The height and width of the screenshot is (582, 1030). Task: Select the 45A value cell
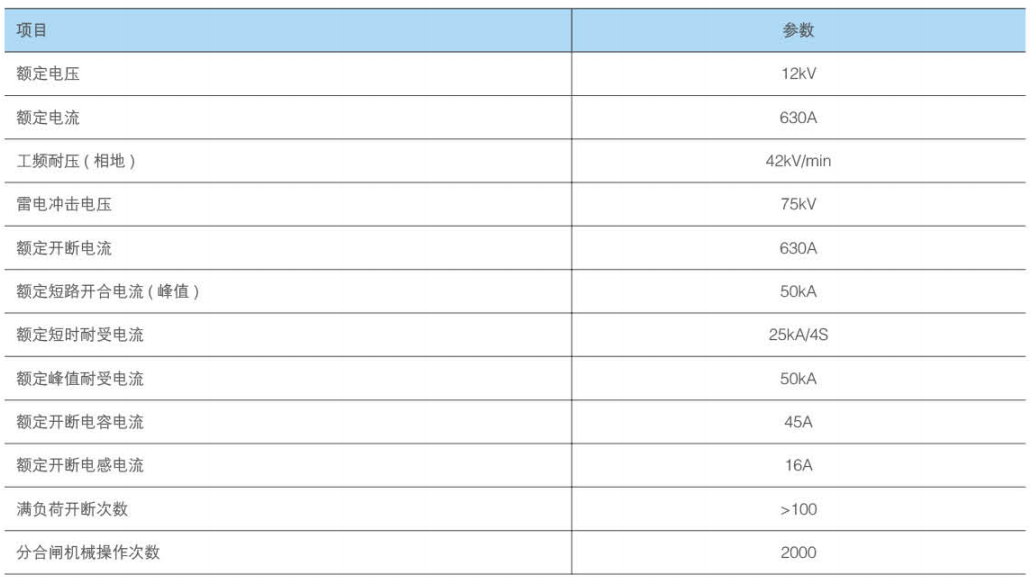pyautogui.click(x=798, y=422)
